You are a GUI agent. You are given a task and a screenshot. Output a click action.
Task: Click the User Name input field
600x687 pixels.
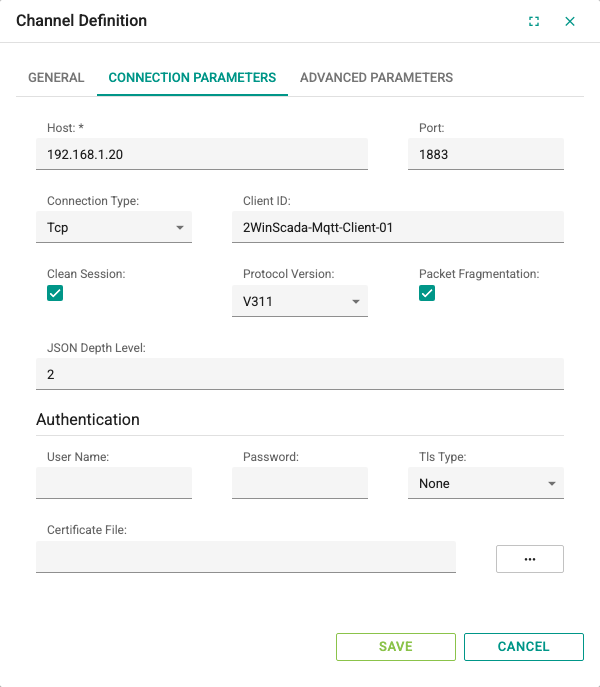click(114, 483)
